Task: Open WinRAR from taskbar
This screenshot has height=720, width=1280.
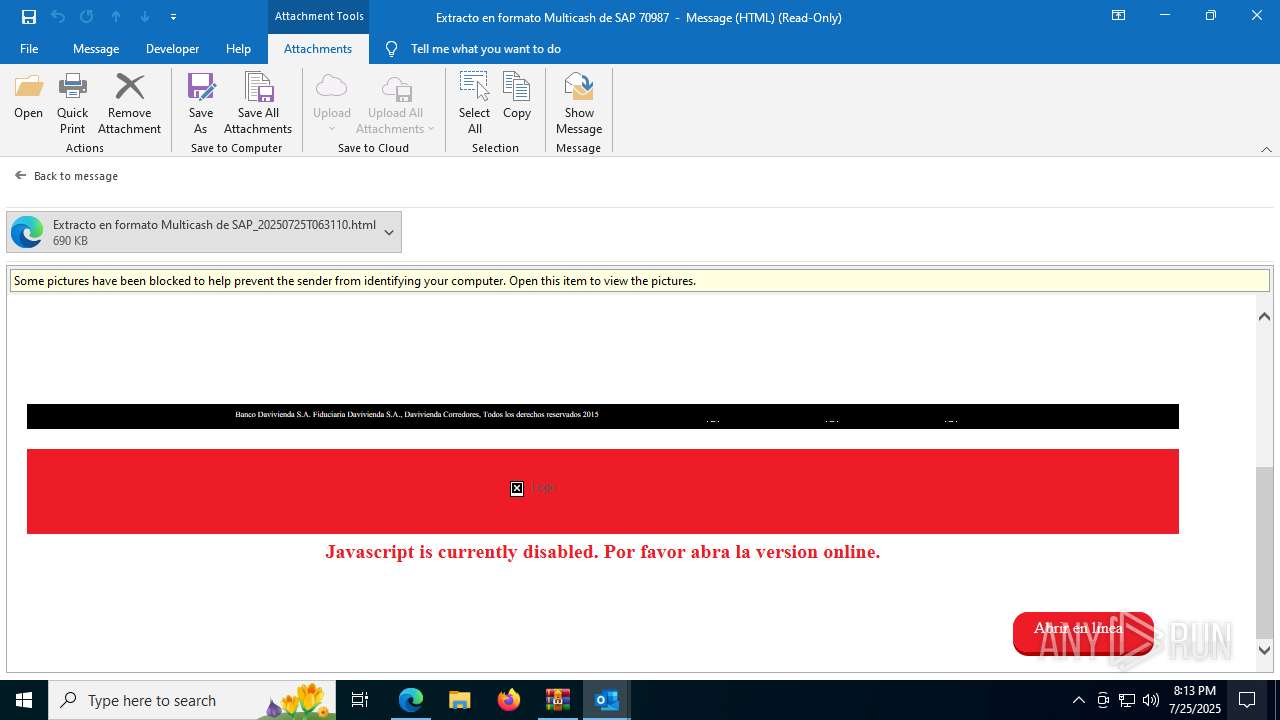Action: tap(558, 700)
